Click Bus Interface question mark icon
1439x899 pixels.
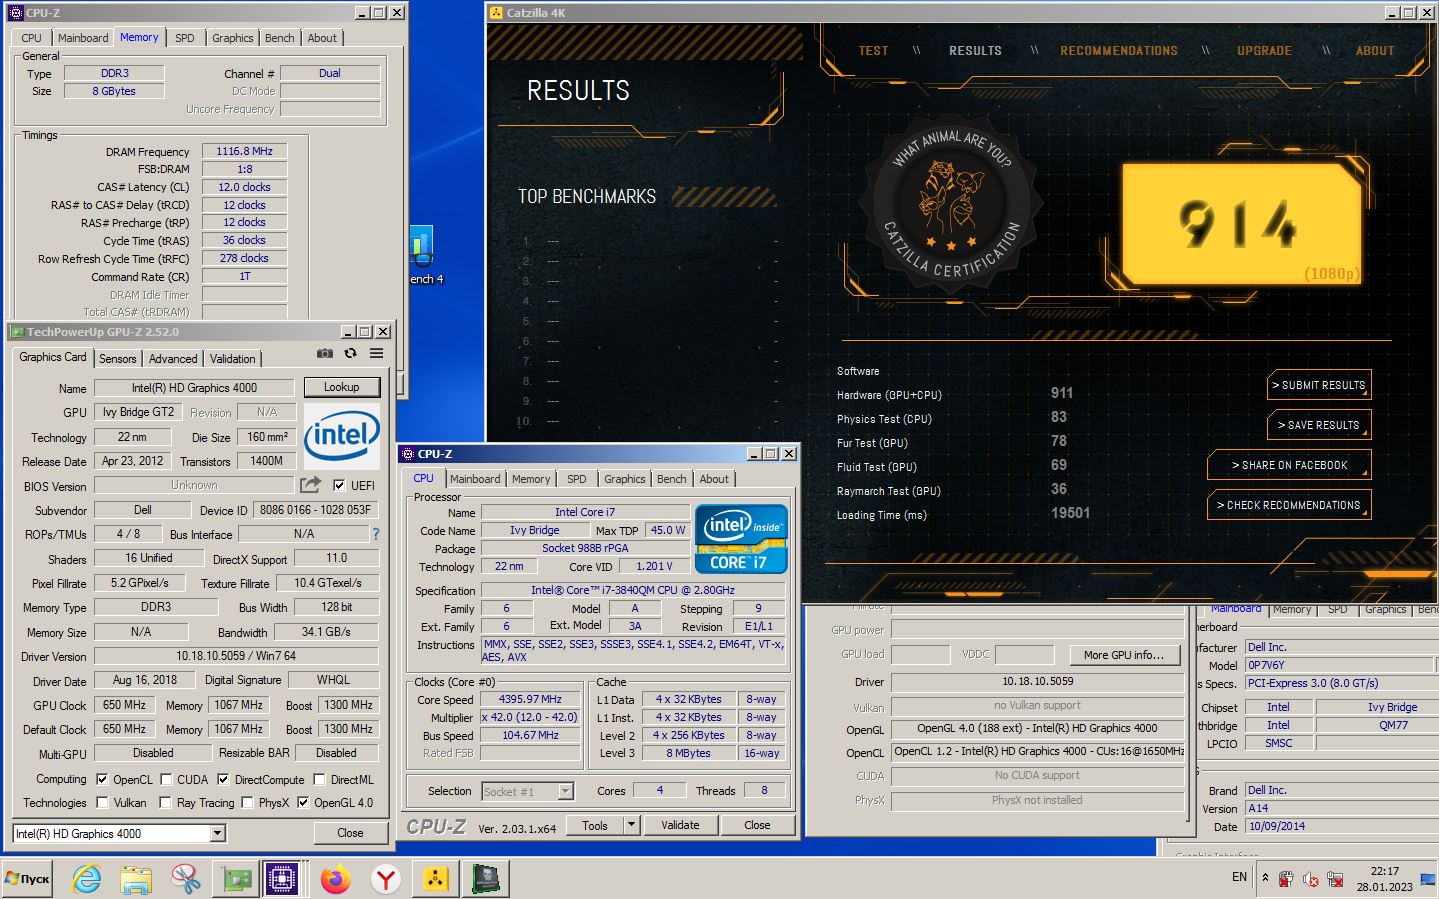click(x=376, y=534)
